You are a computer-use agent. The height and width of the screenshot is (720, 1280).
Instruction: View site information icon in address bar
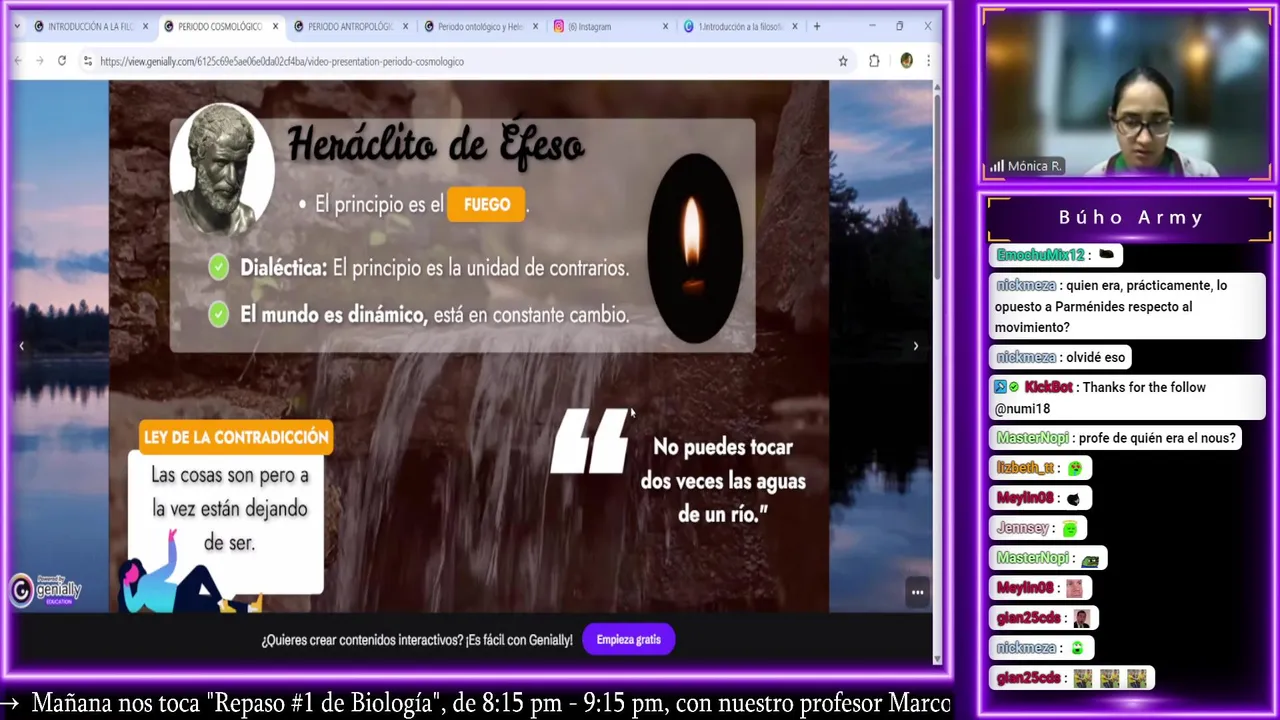pyautogui.click(x=88, y=61)
